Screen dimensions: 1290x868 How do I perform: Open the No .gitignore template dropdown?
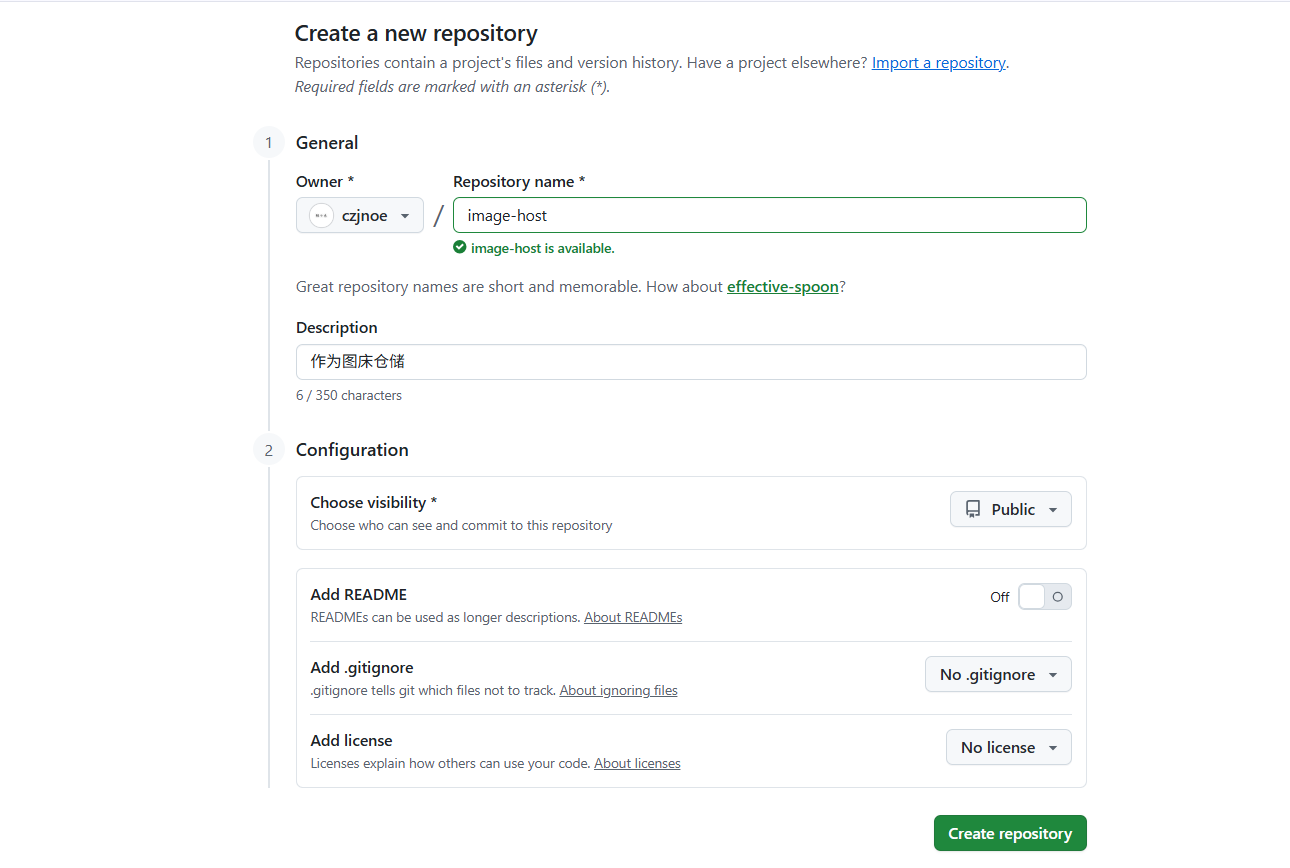click(x=998, y=675)
